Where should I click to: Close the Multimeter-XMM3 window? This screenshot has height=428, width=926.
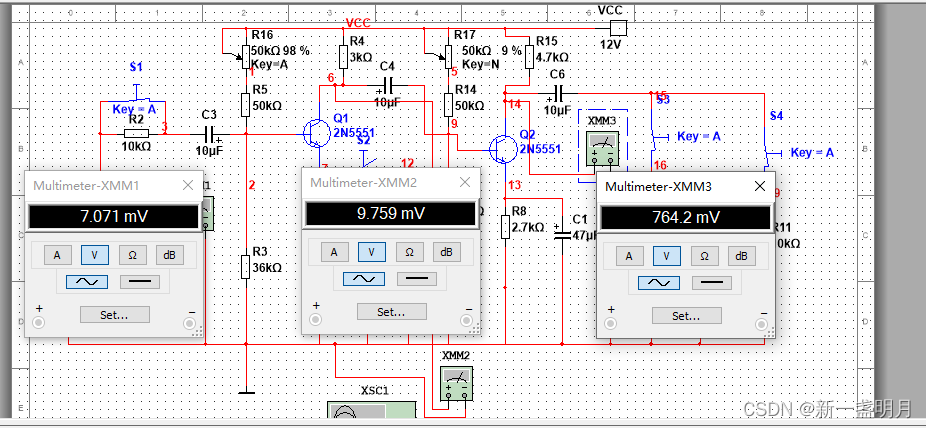760,187
